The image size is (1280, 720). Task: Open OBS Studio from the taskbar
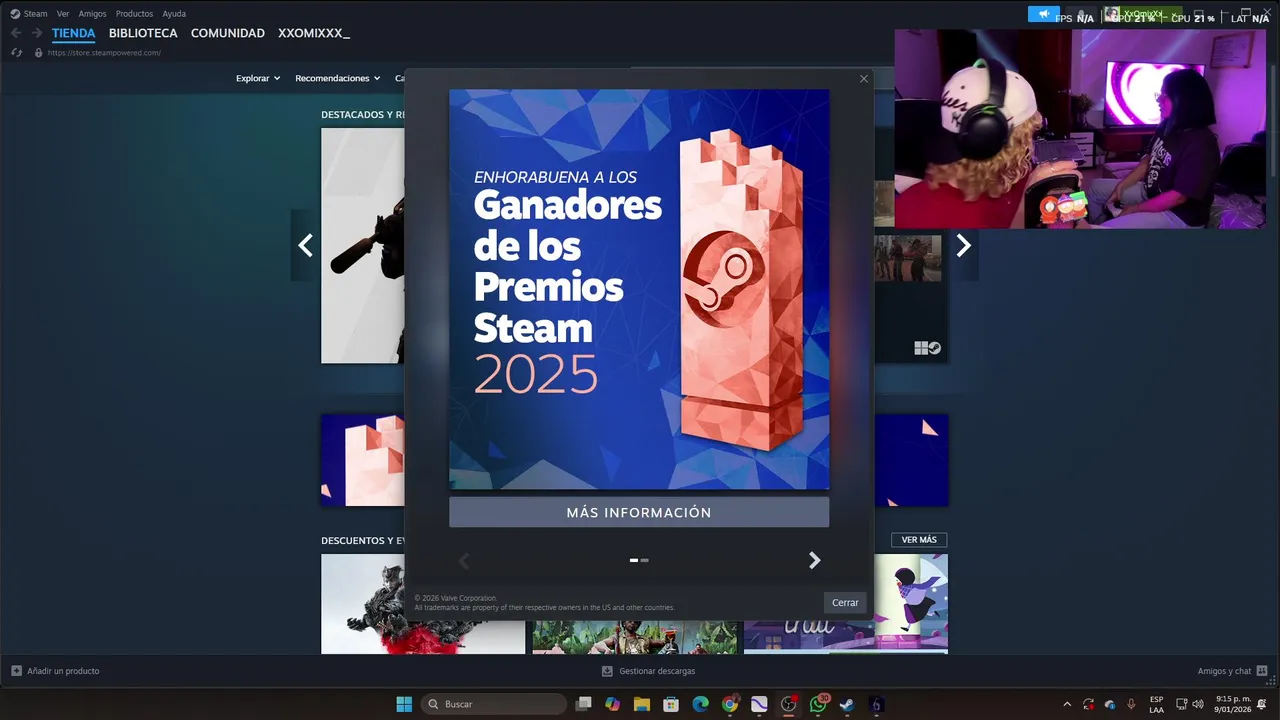[789, 704]
